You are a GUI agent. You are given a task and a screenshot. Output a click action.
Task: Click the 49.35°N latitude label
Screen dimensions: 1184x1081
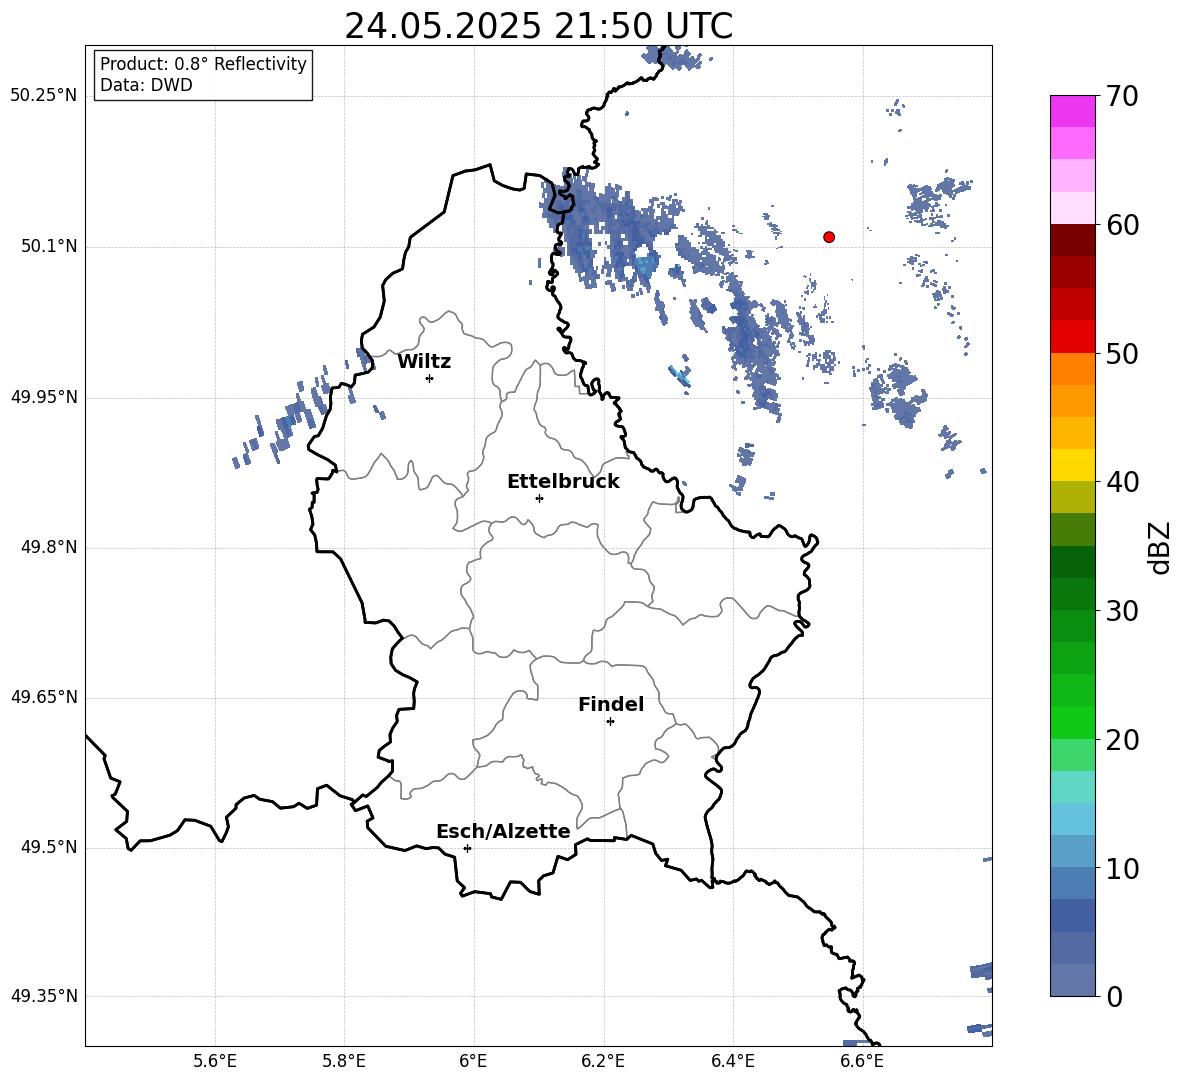[44, 996]
